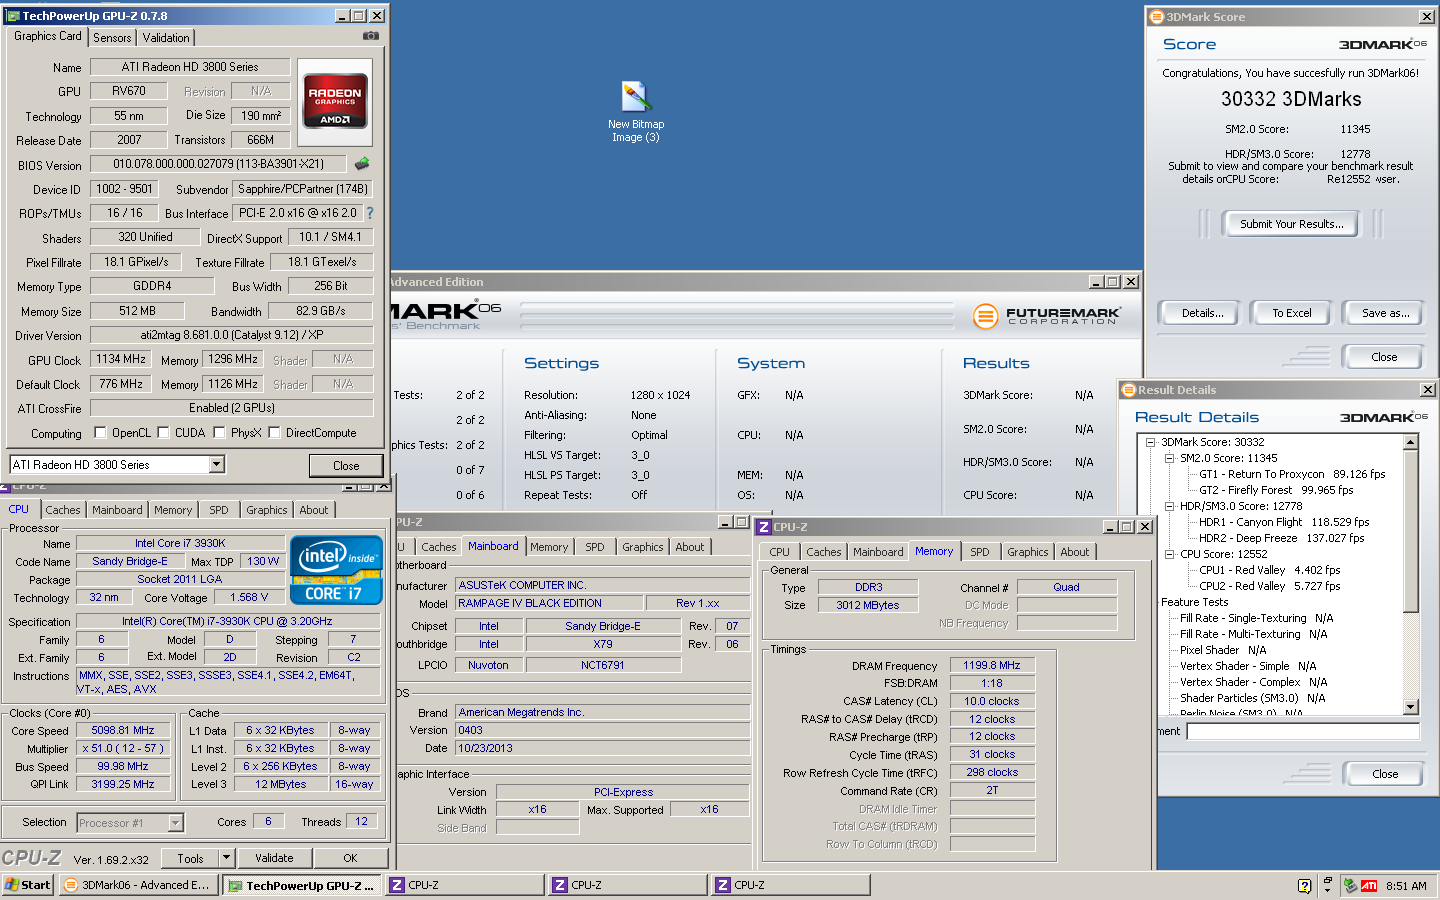Collapse the SM2.0 Score tree node

1169,458
